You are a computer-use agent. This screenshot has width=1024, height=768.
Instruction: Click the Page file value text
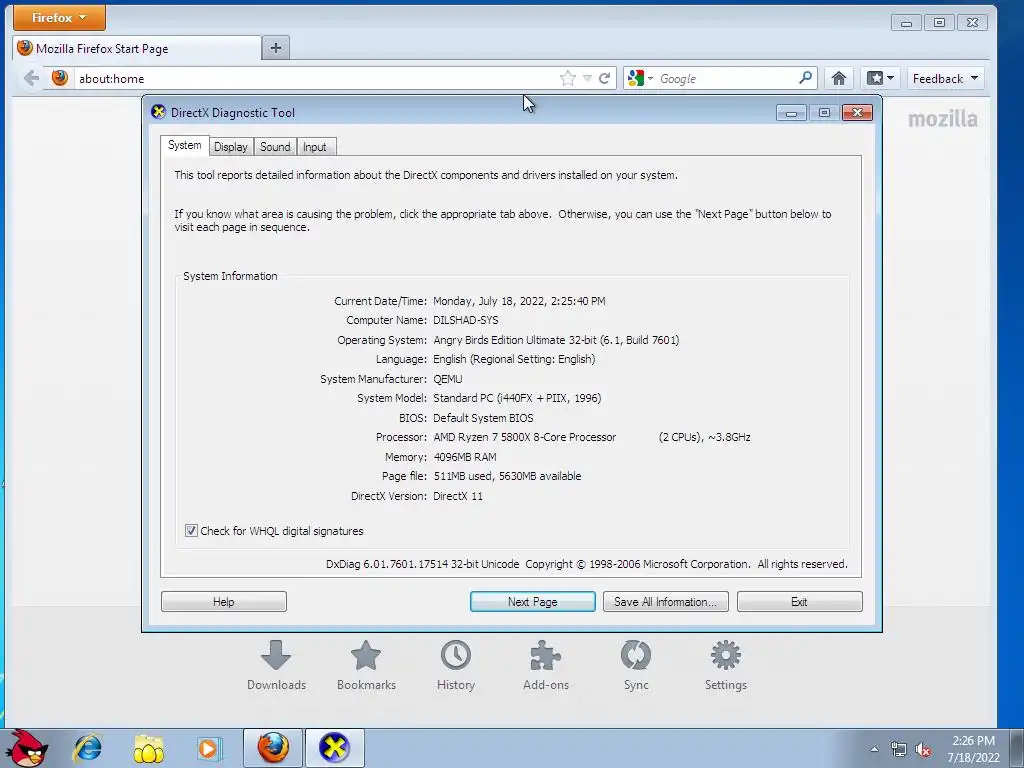point(507,476)
